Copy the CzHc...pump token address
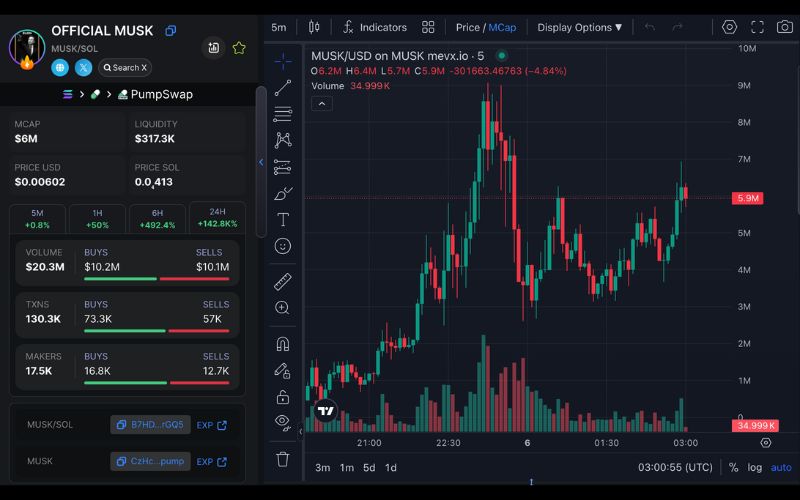 pos(151,461)
